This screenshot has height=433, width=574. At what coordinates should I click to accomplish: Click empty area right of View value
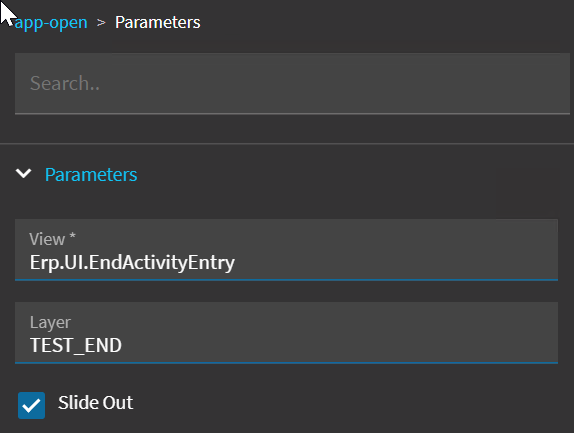[395, 262]
